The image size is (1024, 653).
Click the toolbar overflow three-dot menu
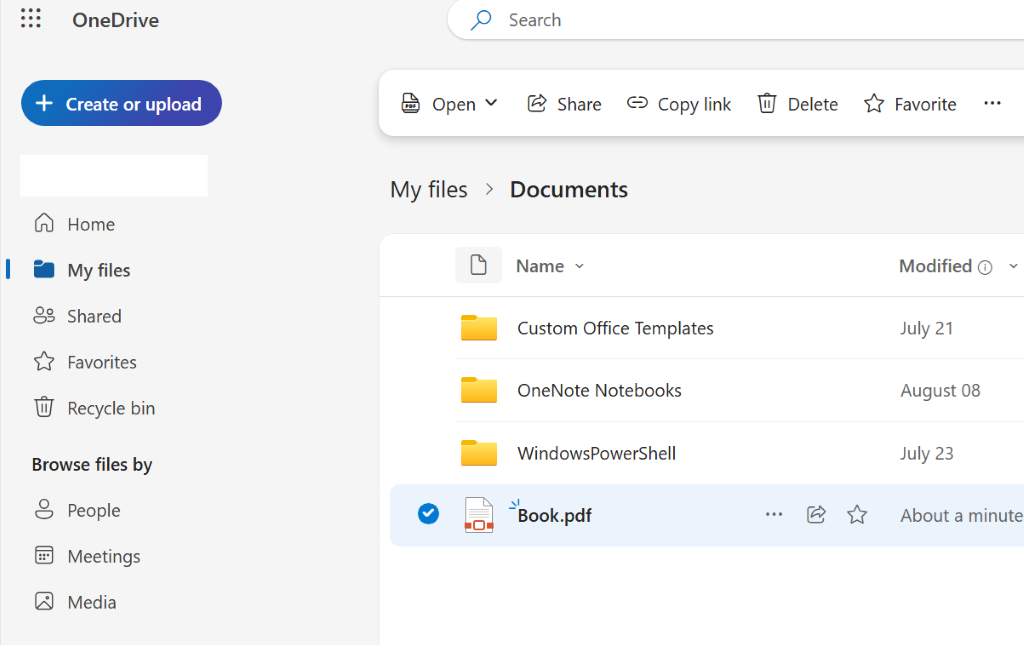tap(992, 103)
